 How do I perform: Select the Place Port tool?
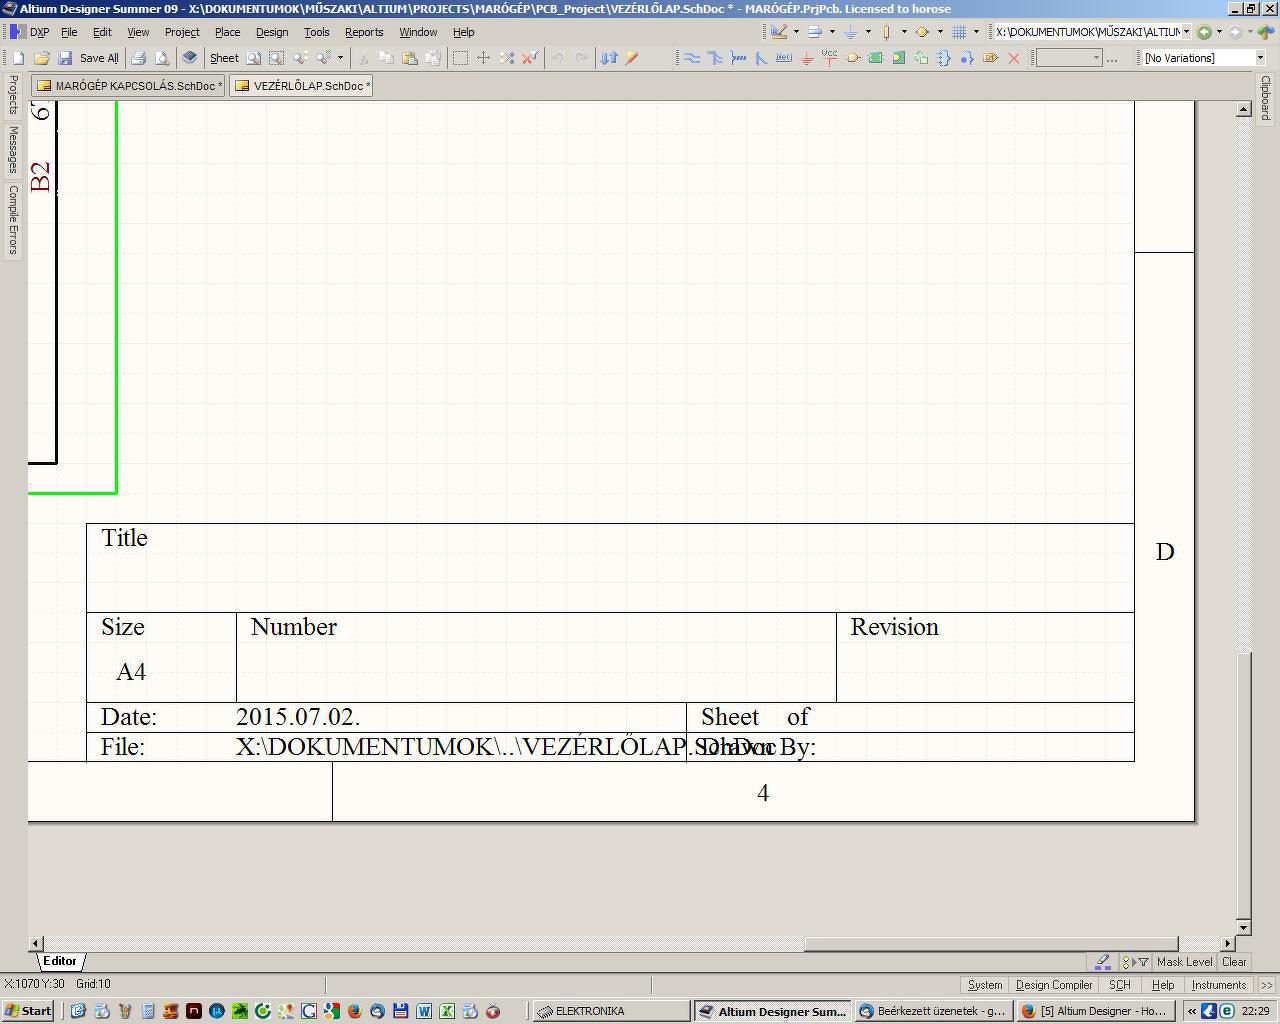pyautogui.click(x=991, y=58)
